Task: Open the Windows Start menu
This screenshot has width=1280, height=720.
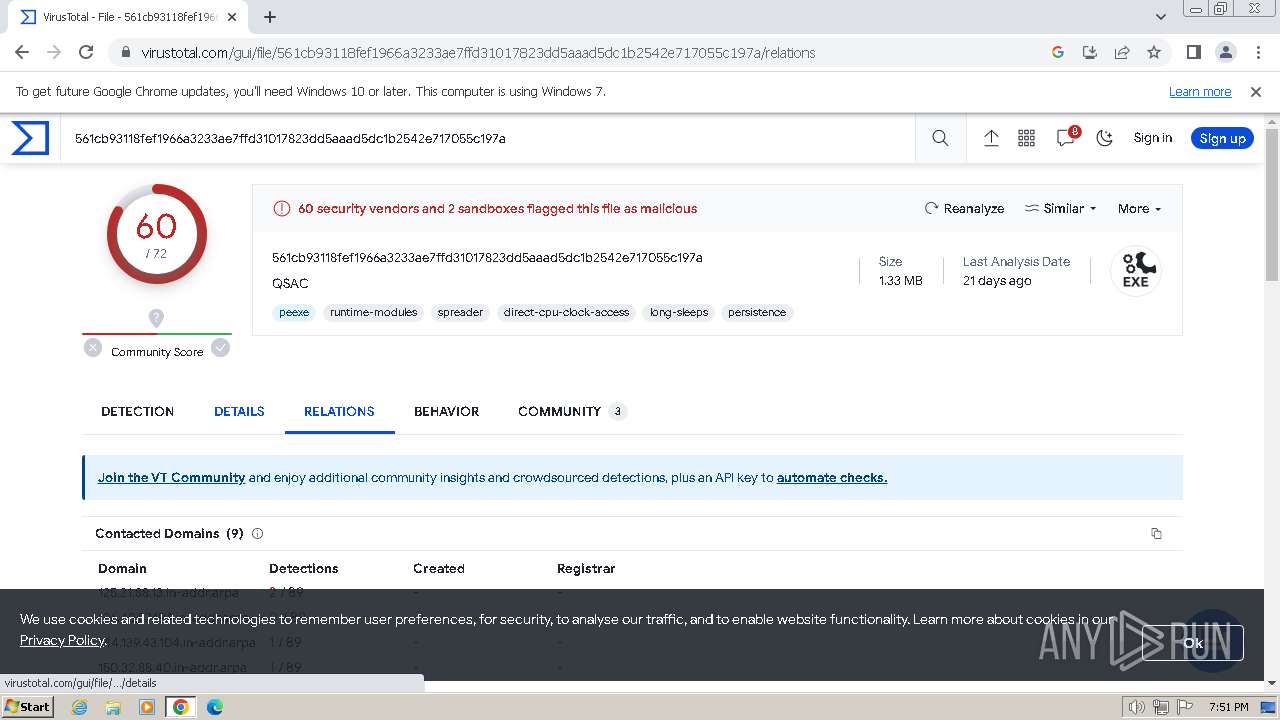Action: pyautogui.click(x=27, y=706)
